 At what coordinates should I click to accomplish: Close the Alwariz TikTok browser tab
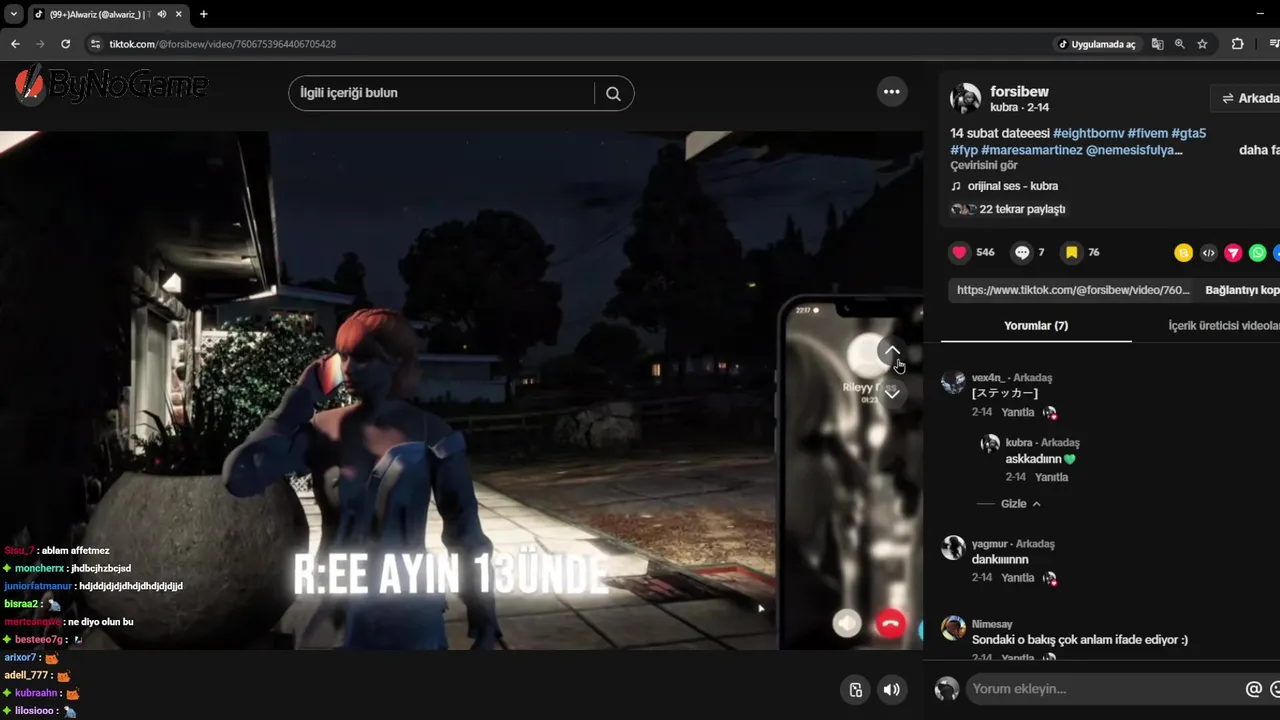181,14
